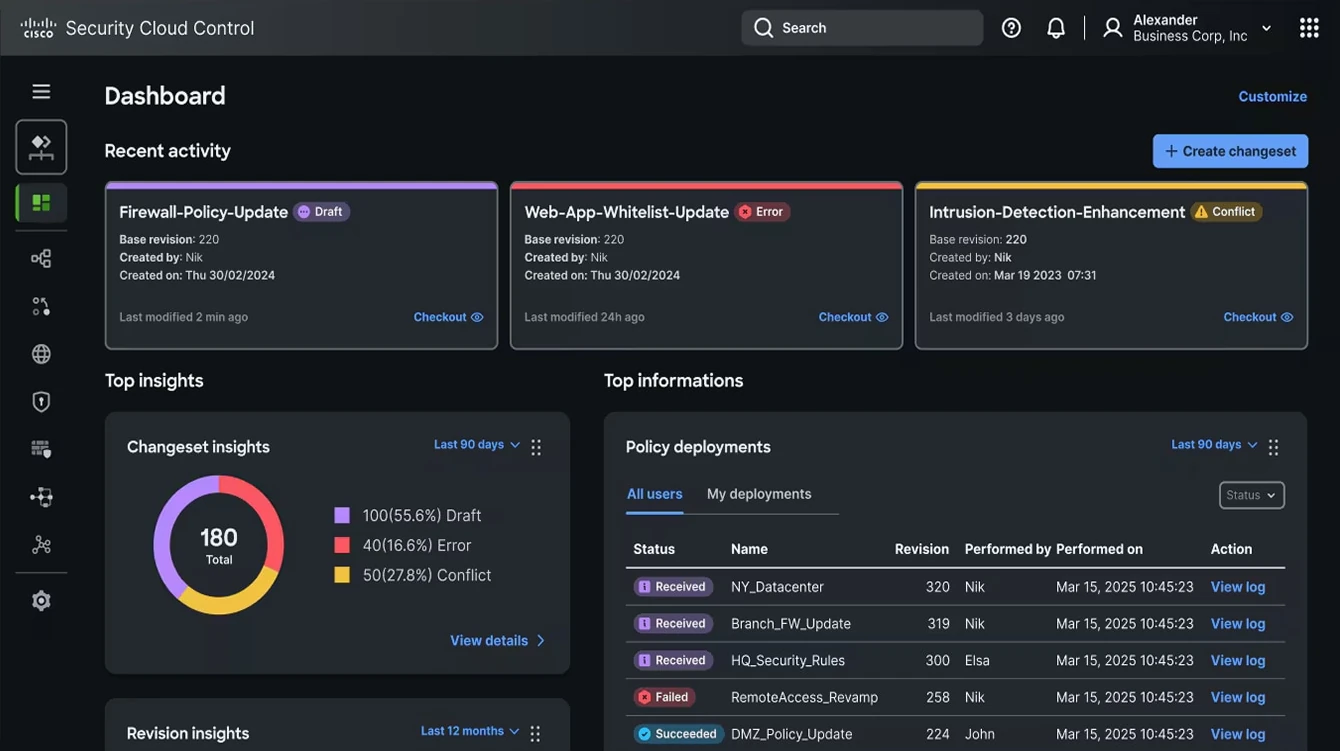
Task: Switch to the My deployments tab
Action: tap(759, 494)
